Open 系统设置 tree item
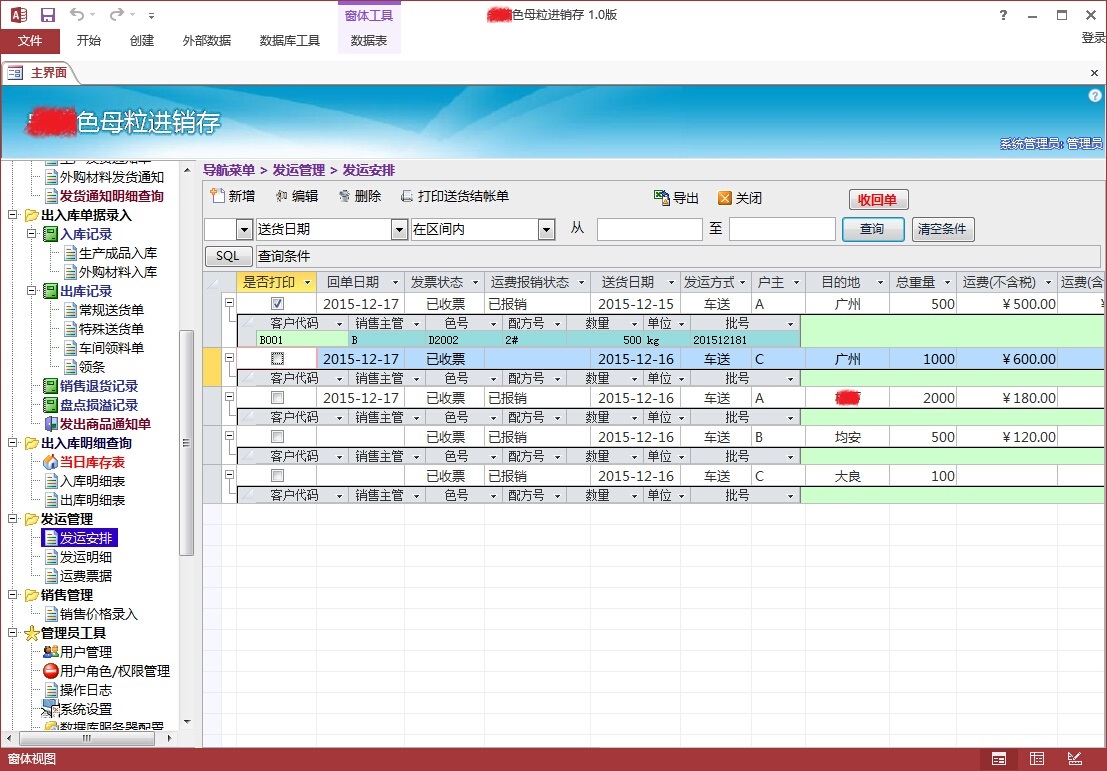Viewport: 1107px width, 771px height. [x=85, y=709]
